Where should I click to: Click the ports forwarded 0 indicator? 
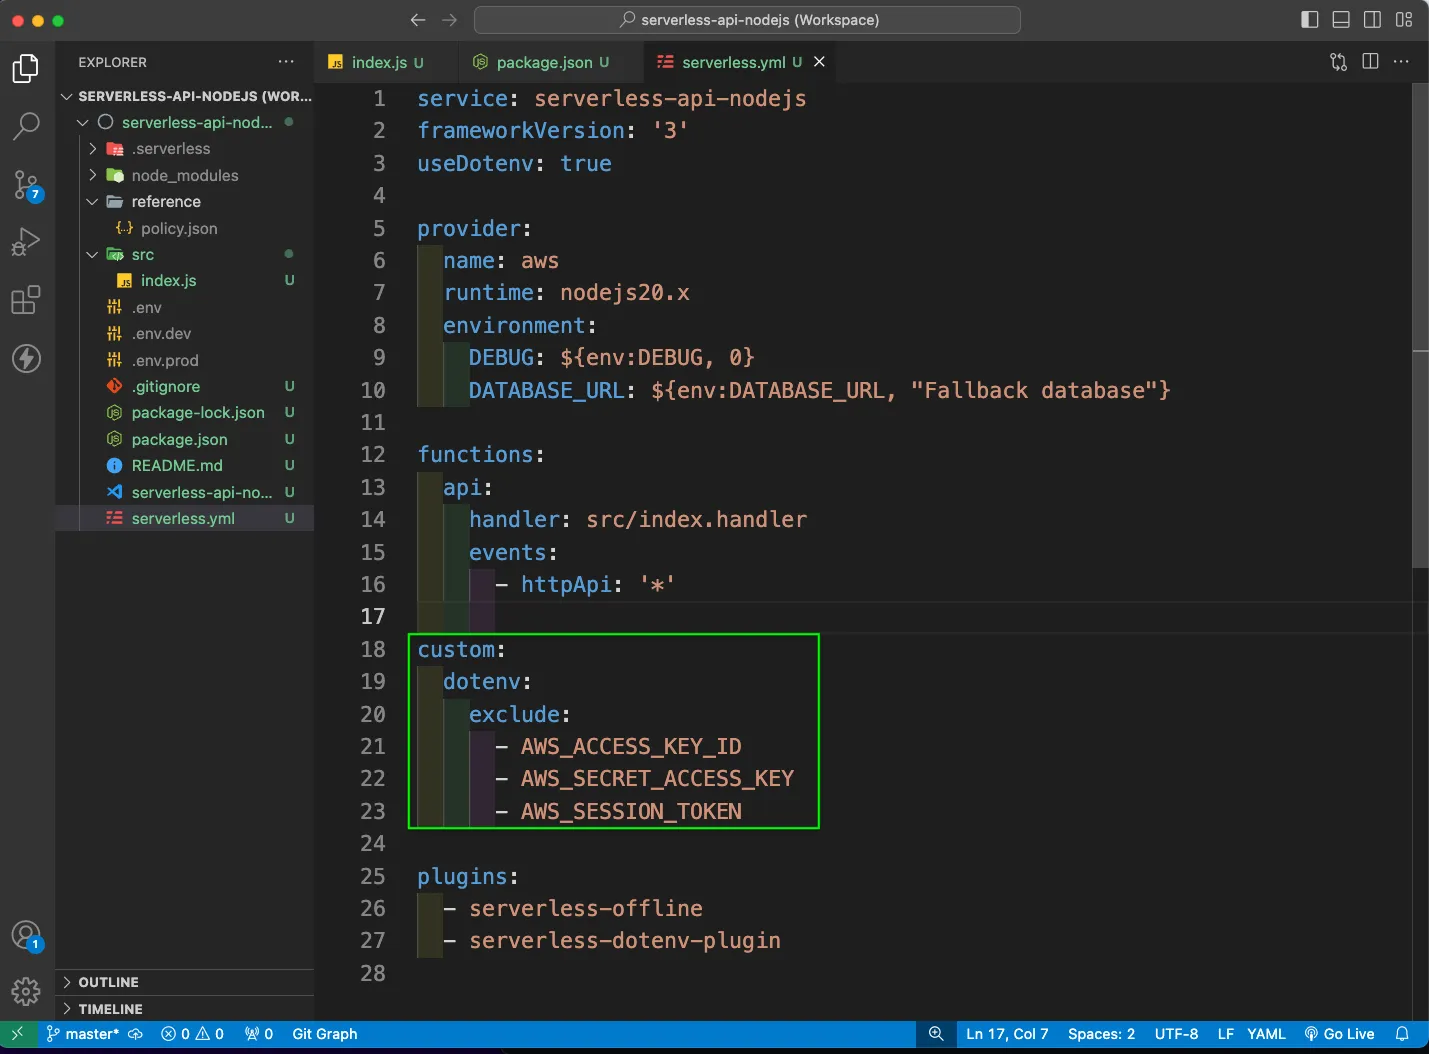click(259, 1034)
